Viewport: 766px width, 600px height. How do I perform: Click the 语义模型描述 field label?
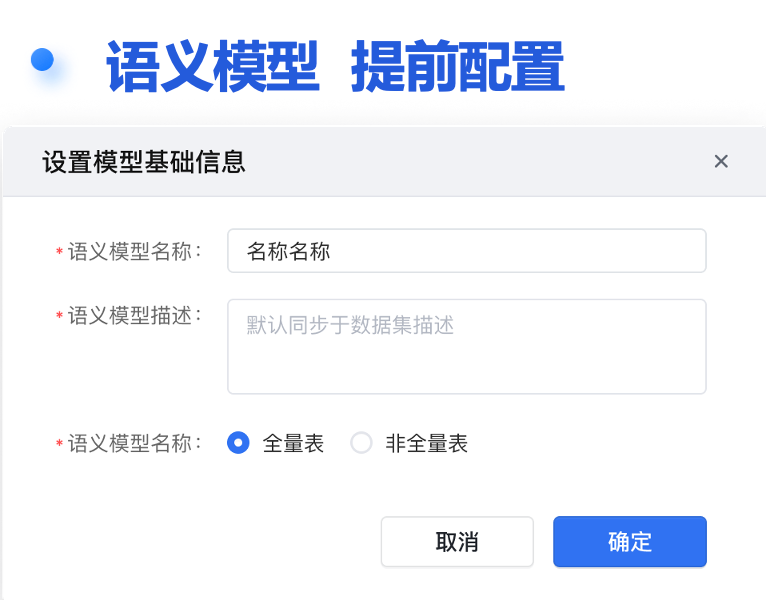[134, 315]
